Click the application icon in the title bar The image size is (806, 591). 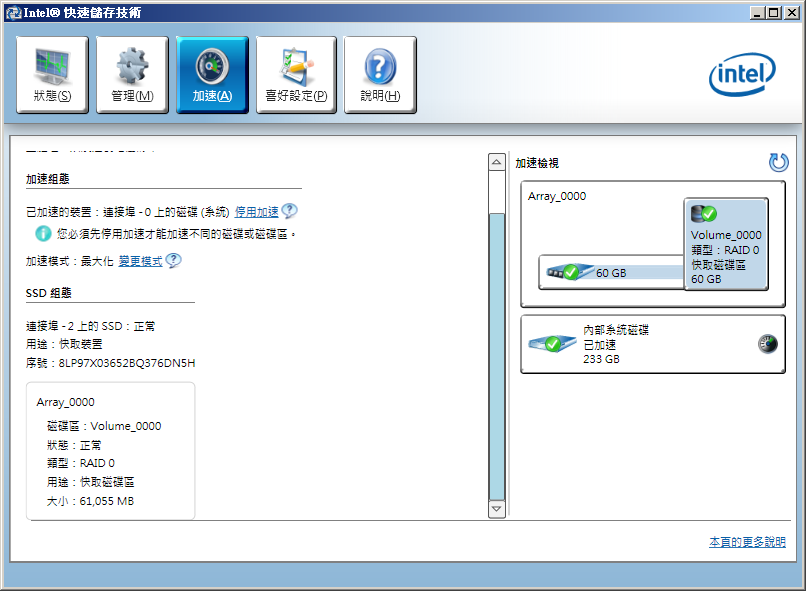click(13, 12)
